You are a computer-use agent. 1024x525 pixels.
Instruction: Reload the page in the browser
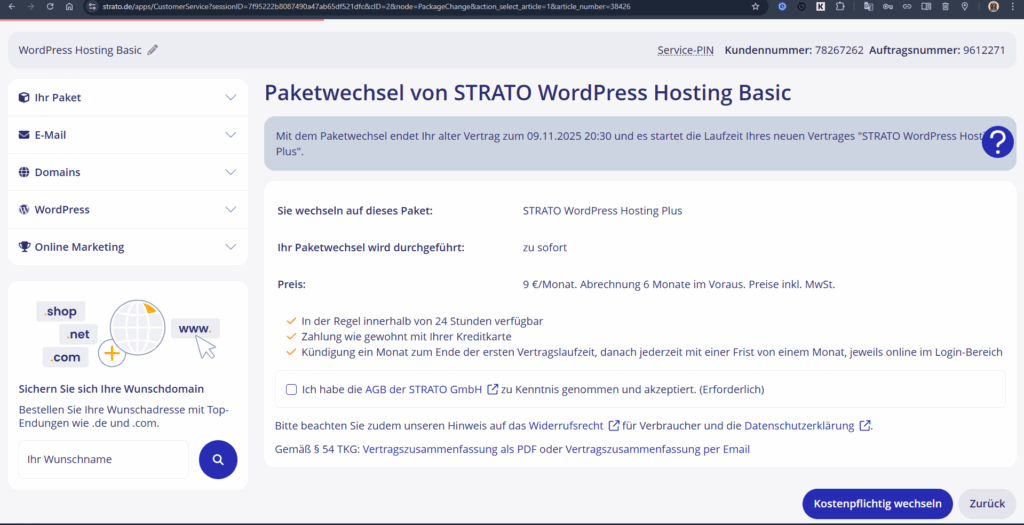point(50,6)
